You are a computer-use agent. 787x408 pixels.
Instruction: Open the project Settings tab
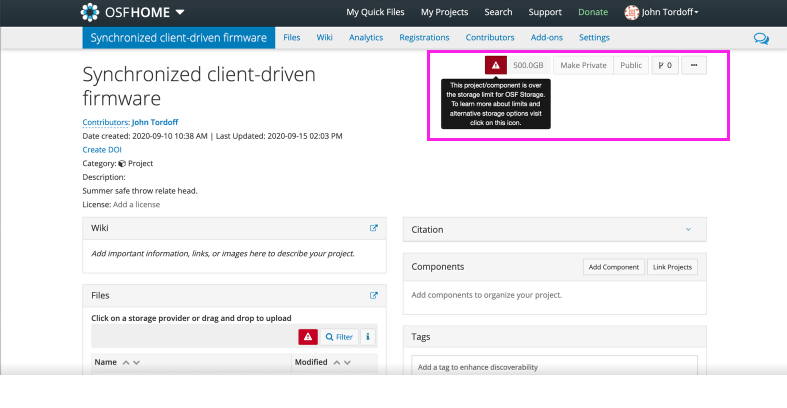(x=594, y=38)
